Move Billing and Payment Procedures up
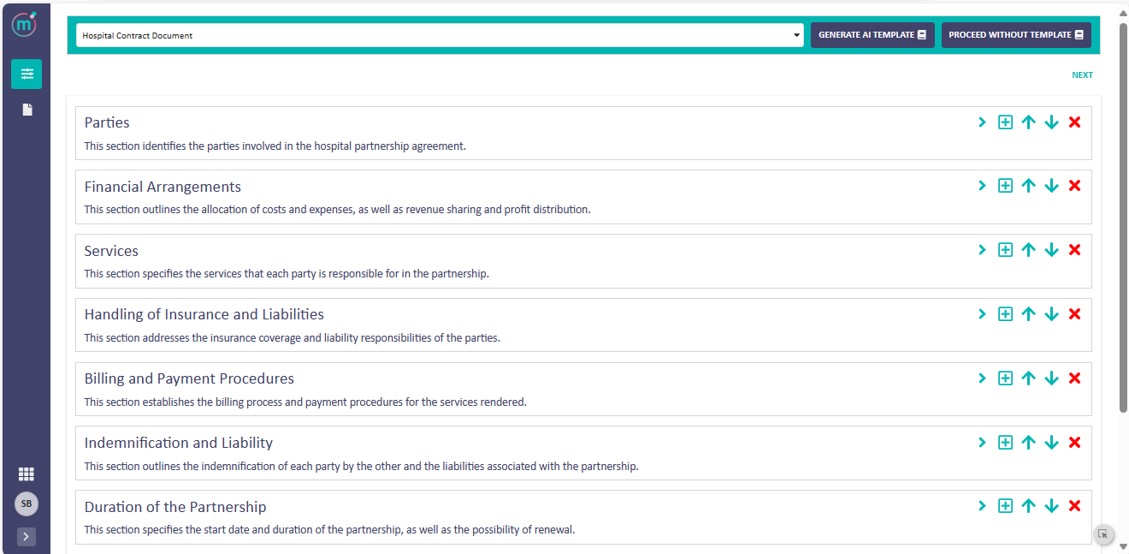Screen dimensions: 1129x554 [1028, 378]
